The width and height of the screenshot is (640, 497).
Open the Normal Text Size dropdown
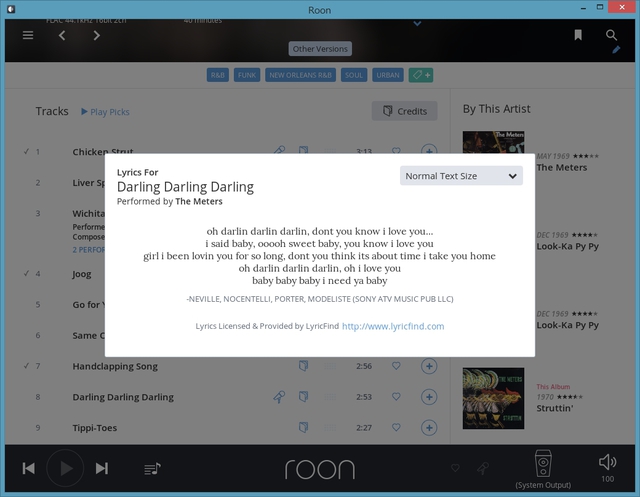(x=461, y=176)
